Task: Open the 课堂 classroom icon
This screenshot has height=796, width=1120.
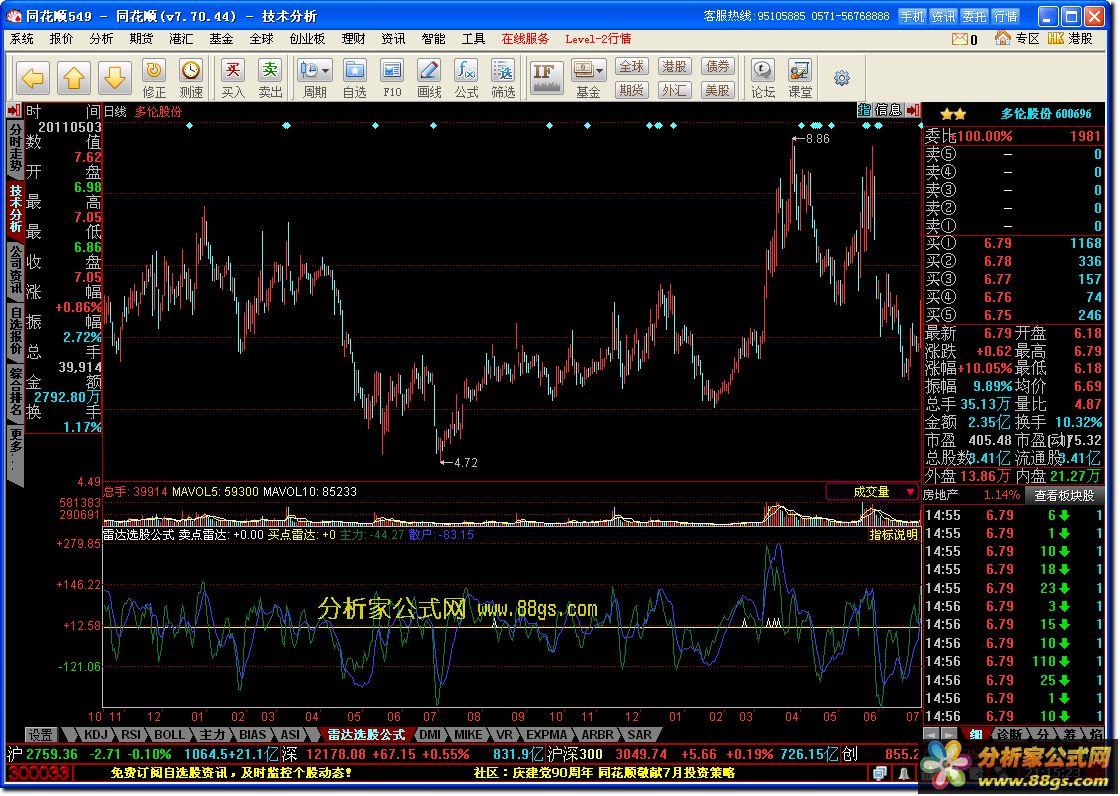Action: pyautogui.click(x=800, y=79)
